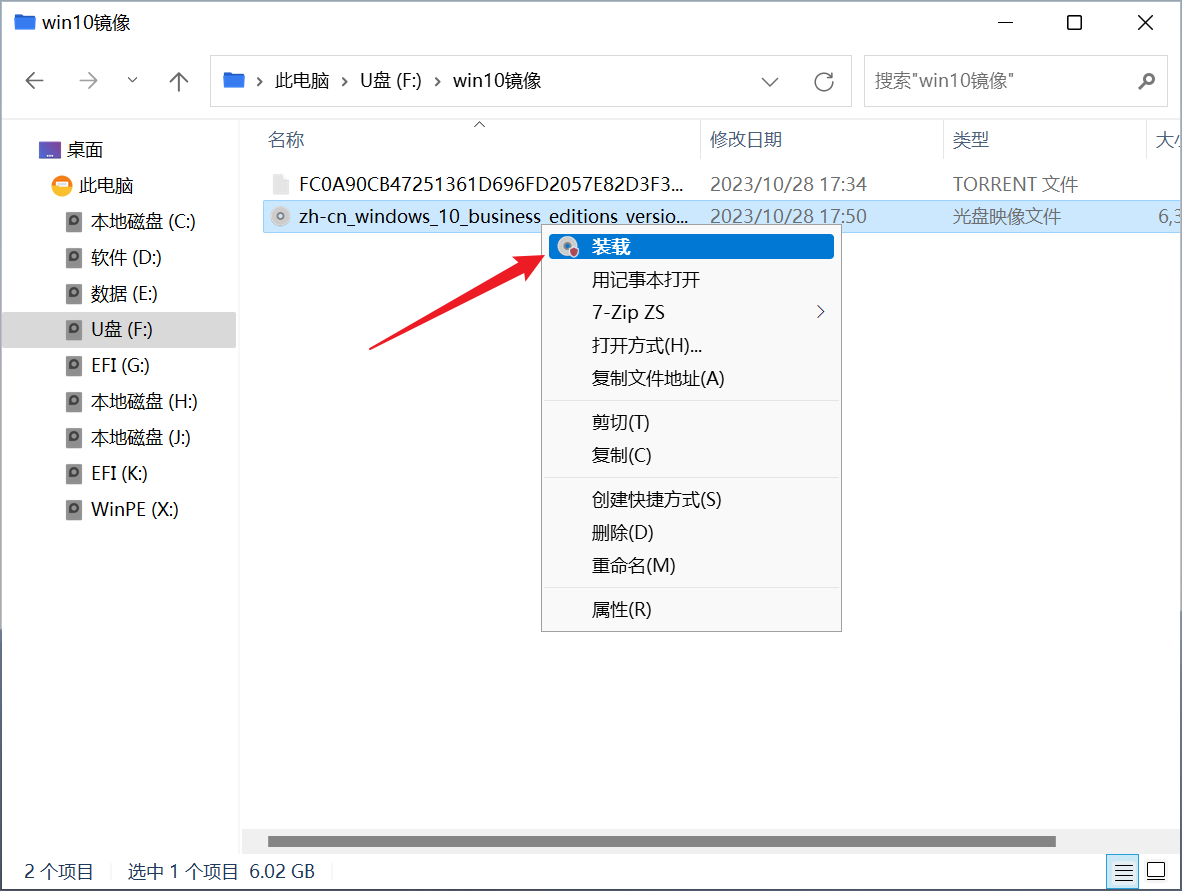This screenshot has width=1182, height=891.
Task: Select 此电脑 in the navigation pane
Action: (106, 185)
